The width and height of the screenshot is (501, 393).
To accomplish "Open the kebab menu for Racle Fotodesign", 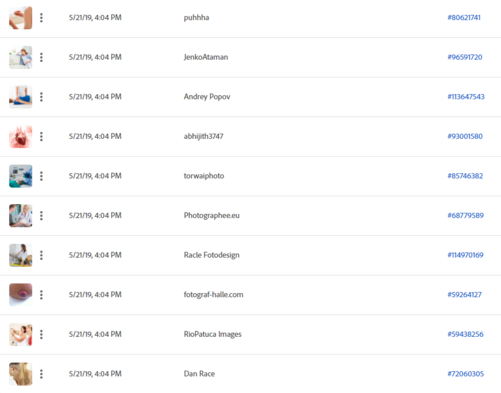I will pos(41,255).
